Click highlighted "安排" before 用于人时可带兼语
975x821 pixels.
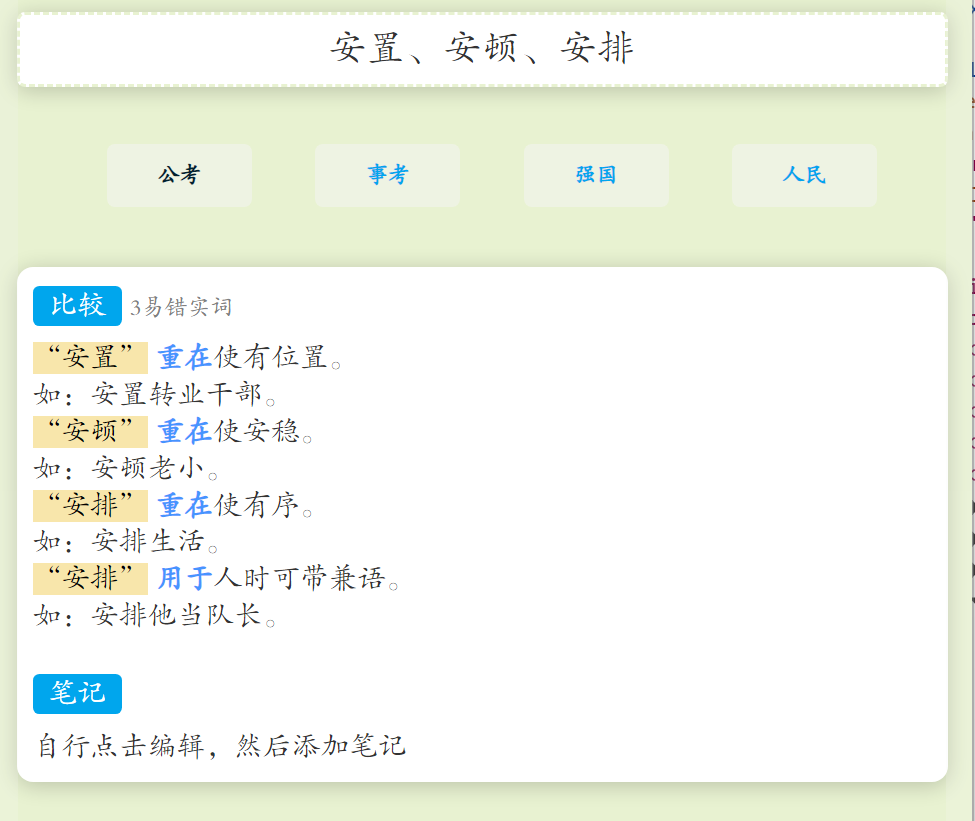point(90,578)
